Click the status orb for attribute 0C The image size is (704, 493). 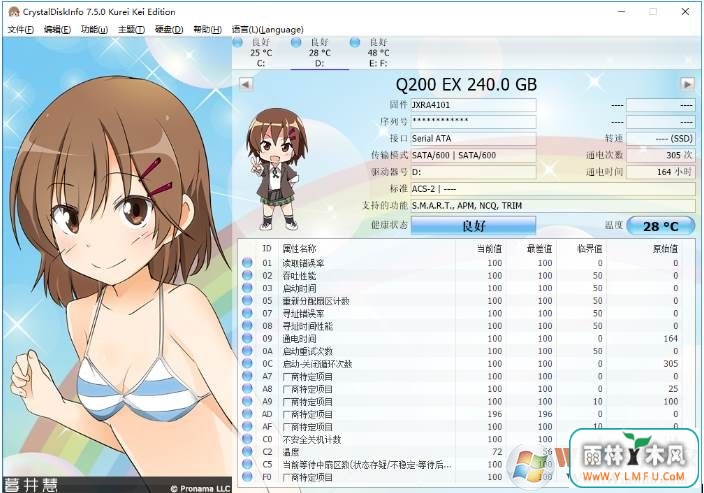pyautogui.click(x=247, y=363)
